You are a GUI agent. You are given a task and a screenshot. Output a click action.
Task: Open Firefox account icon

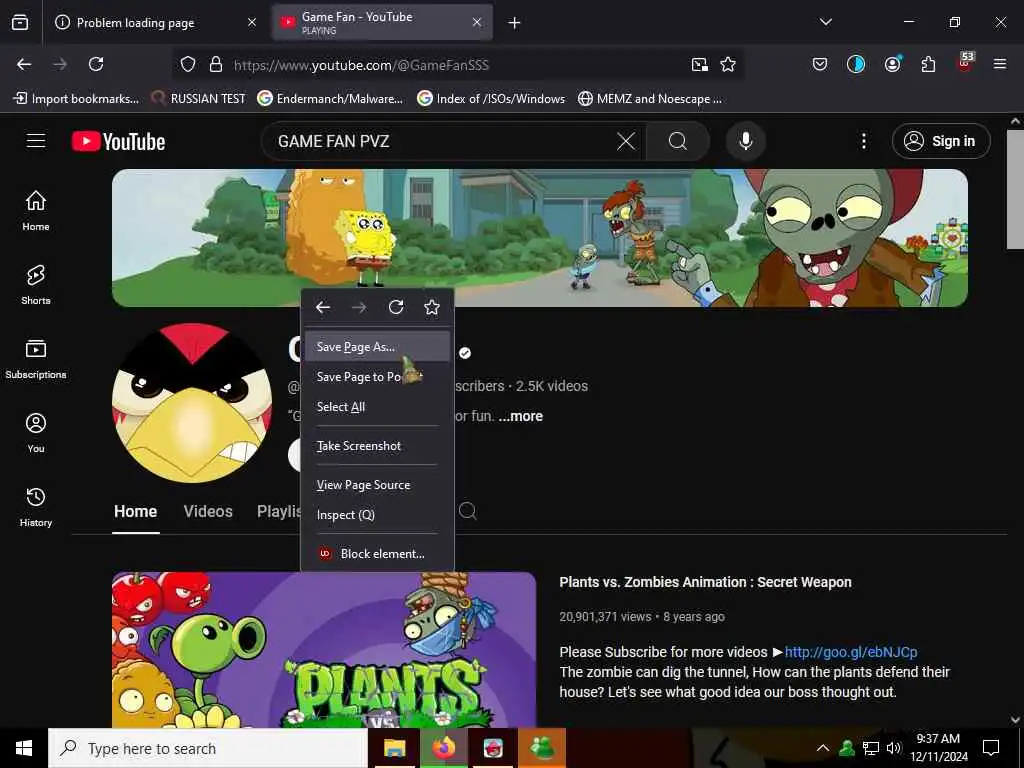point(892,64)
